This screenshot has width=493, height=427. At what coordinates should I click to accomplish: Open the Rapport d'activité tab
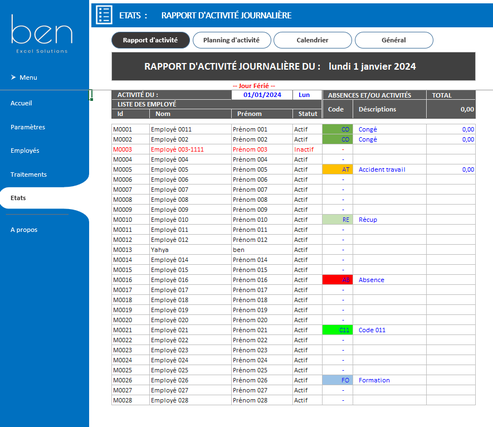tap(150, 40)
